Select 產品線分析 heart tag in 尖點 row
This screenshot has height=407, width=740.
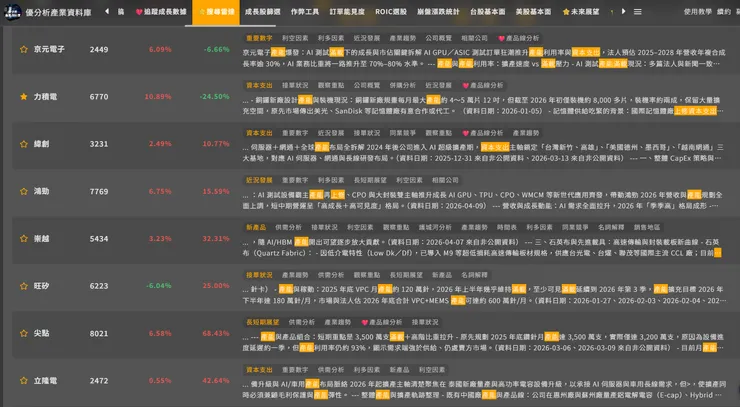click(381, 322)
